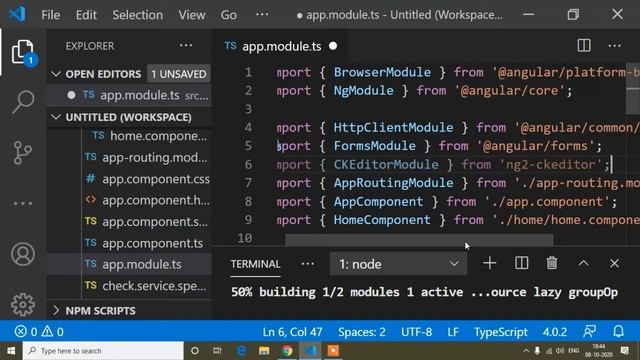The width and height of the screenshot is (640, 360).
Task: Open the Explorer view in activity bar
Action: click(23, 52)
